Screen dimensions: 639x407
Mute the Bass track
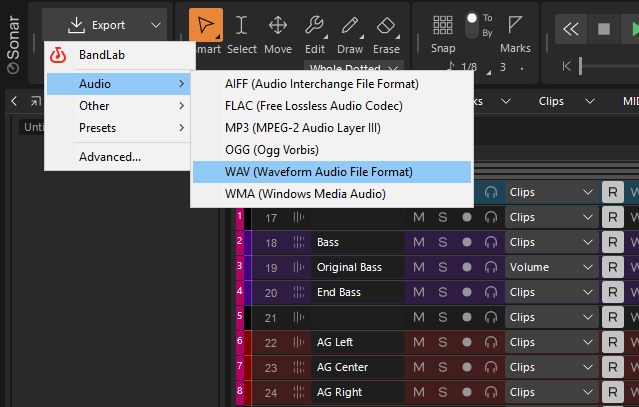pos(419,242)
